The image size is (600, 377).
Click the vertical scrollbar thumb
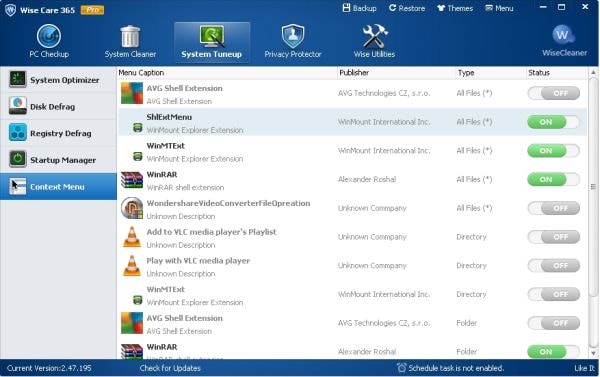593,187
